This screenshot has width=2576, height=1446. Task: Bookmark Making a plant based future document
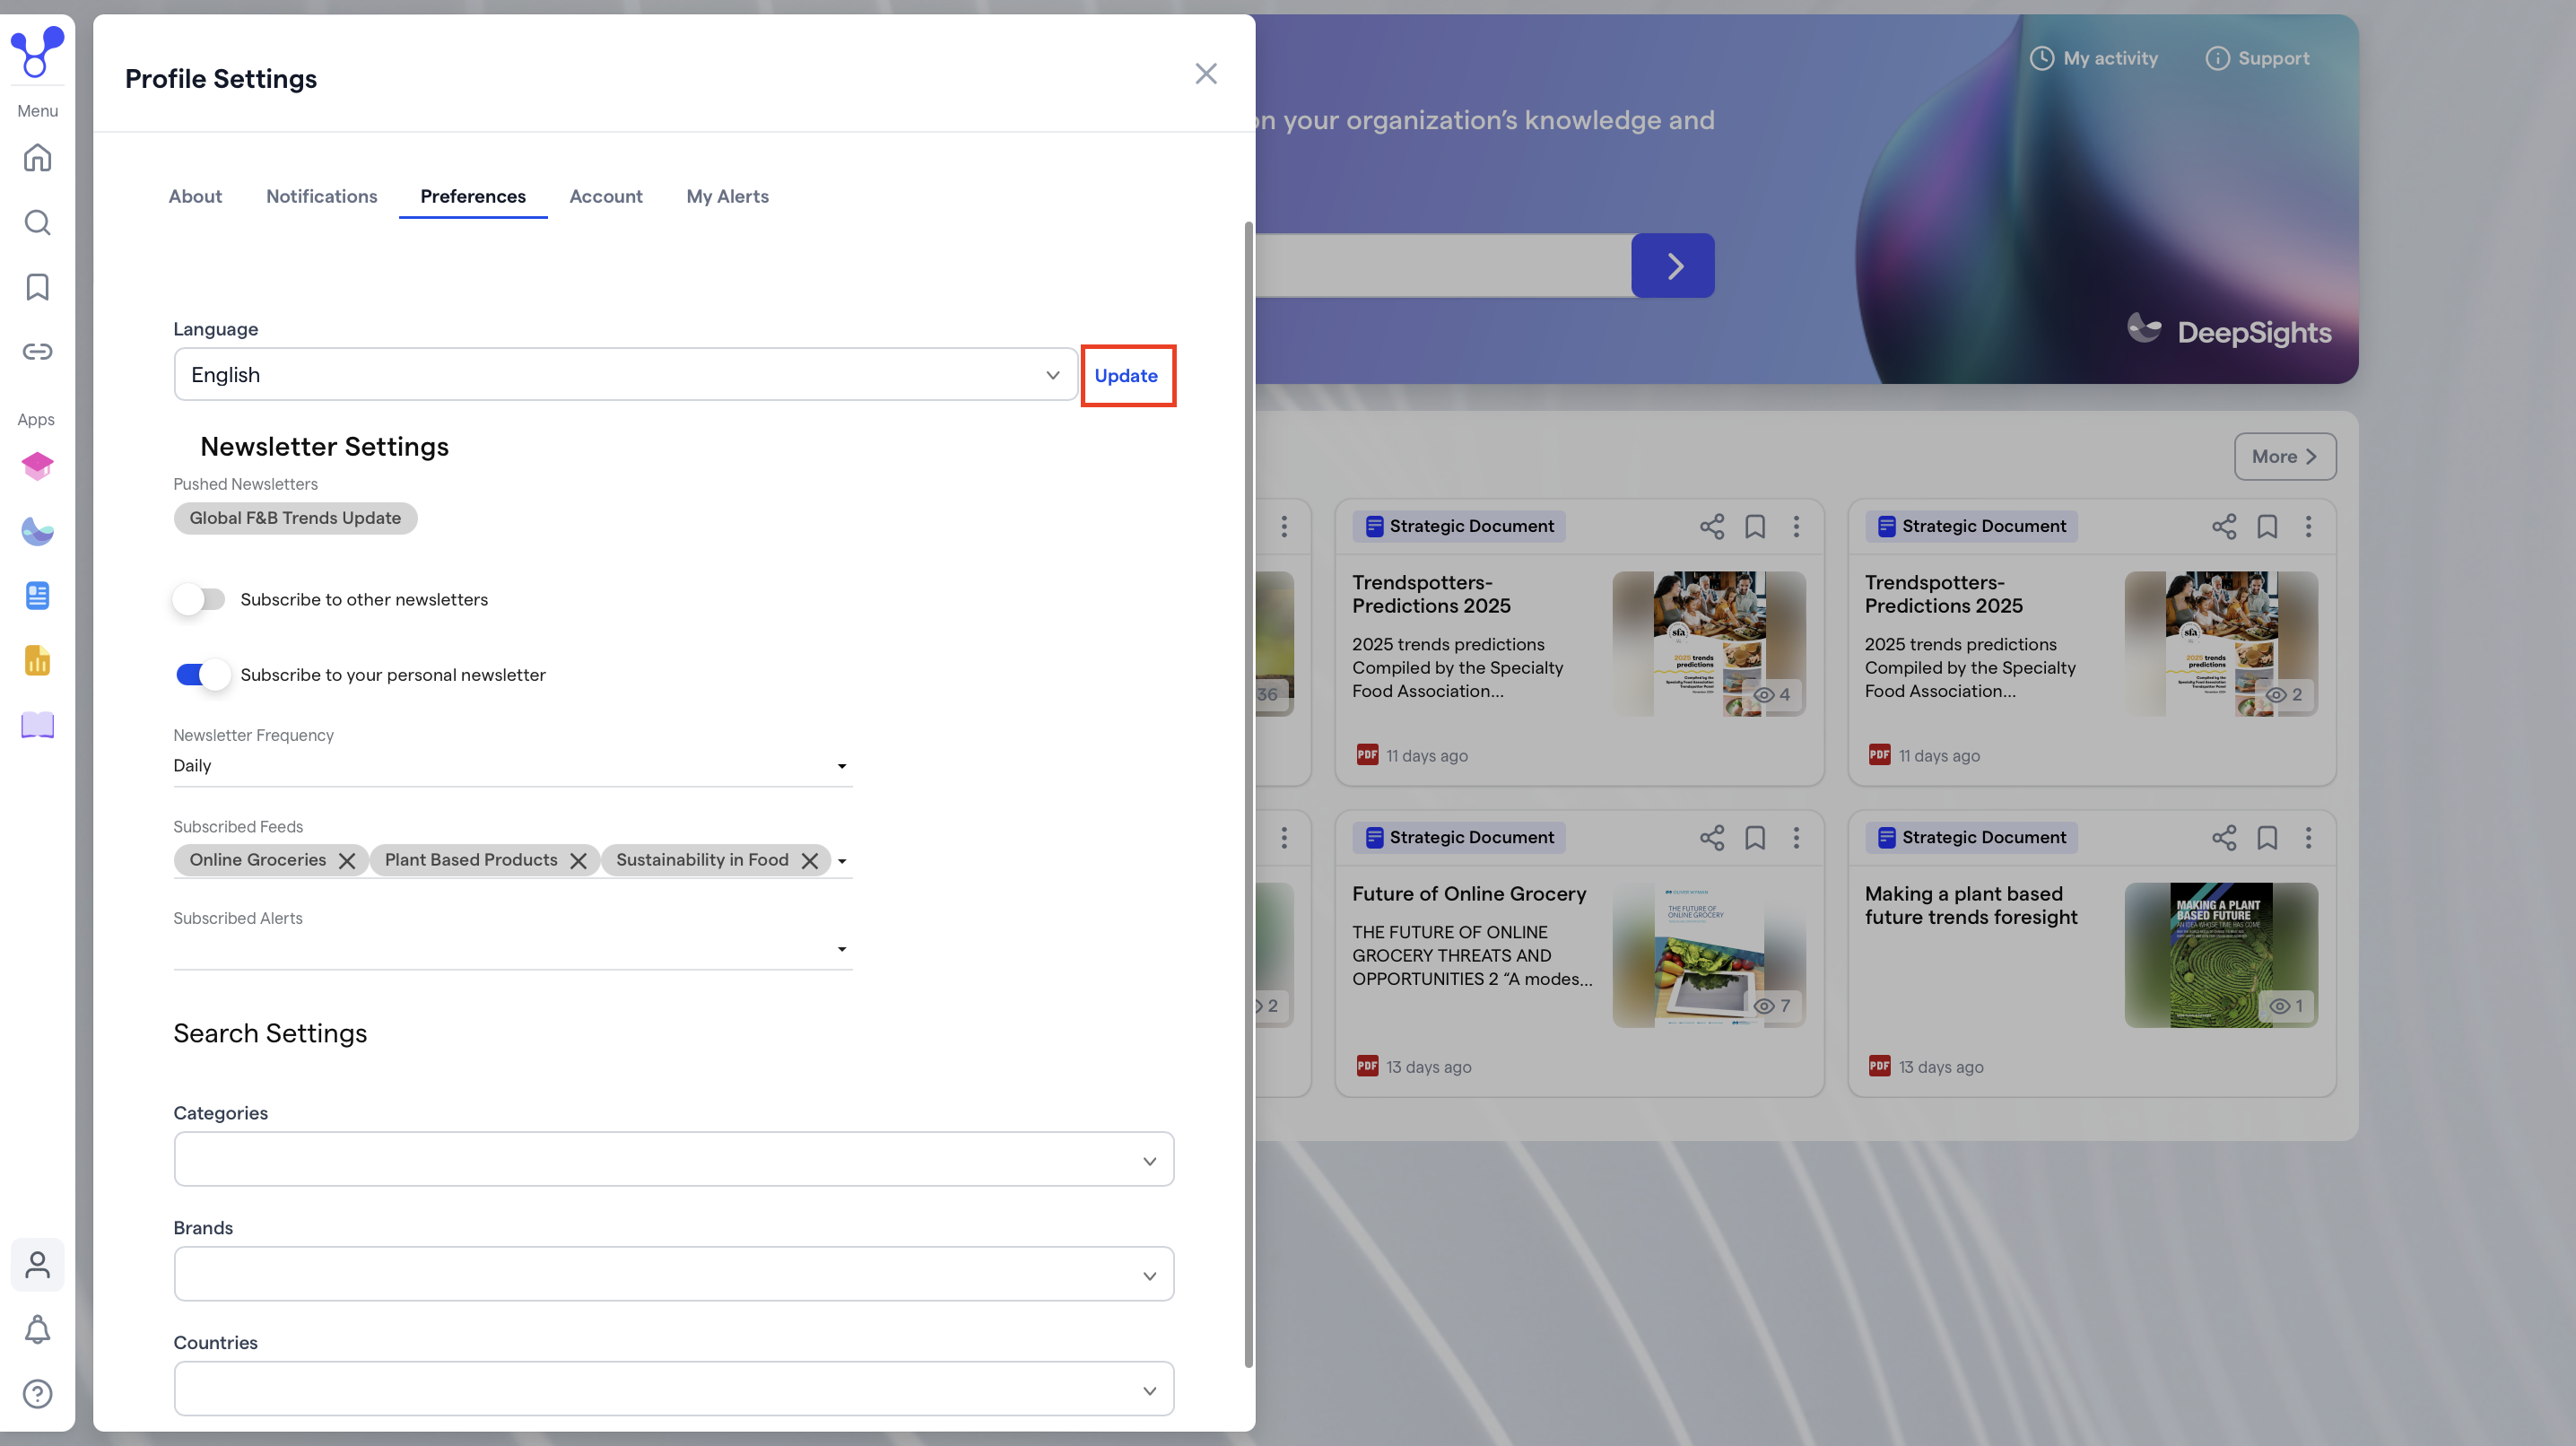coord(2267,837)
